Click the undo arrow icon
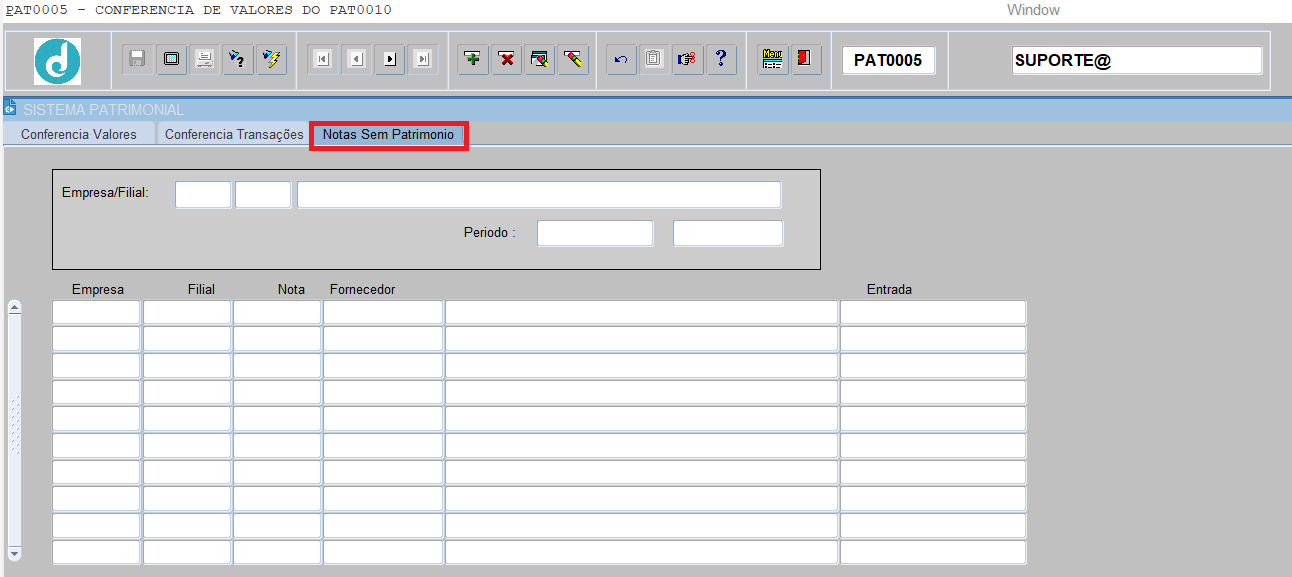Image resolution: width=1292 pixels, height=577 pixels. coord(620,59)
